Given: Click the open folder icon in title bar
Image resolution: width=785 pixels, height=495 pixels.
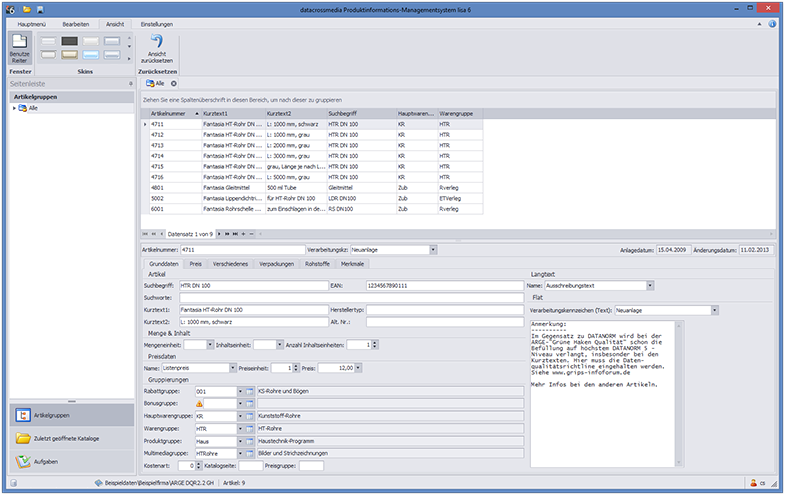Looking at the screenshot, I should tap(27, 10).
